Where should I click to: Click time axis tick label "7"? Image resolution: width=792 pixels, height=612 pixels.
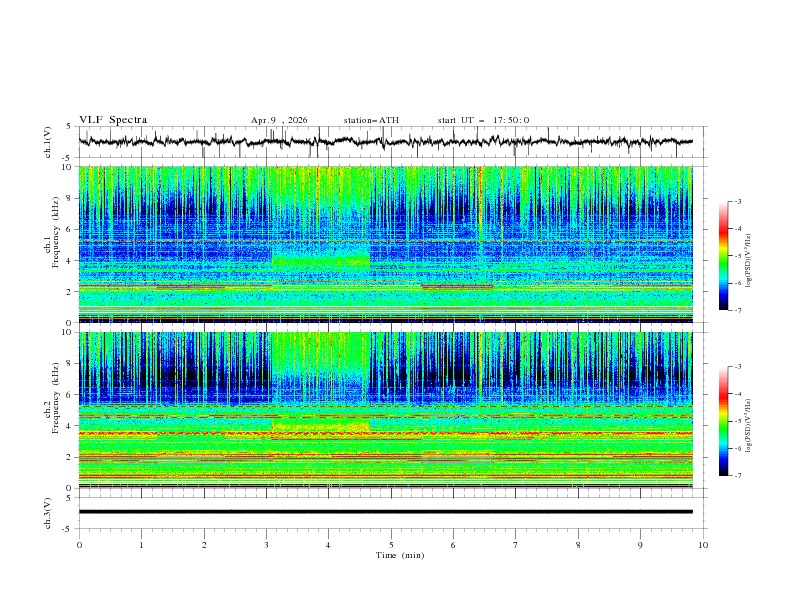[x=516, y=545]
